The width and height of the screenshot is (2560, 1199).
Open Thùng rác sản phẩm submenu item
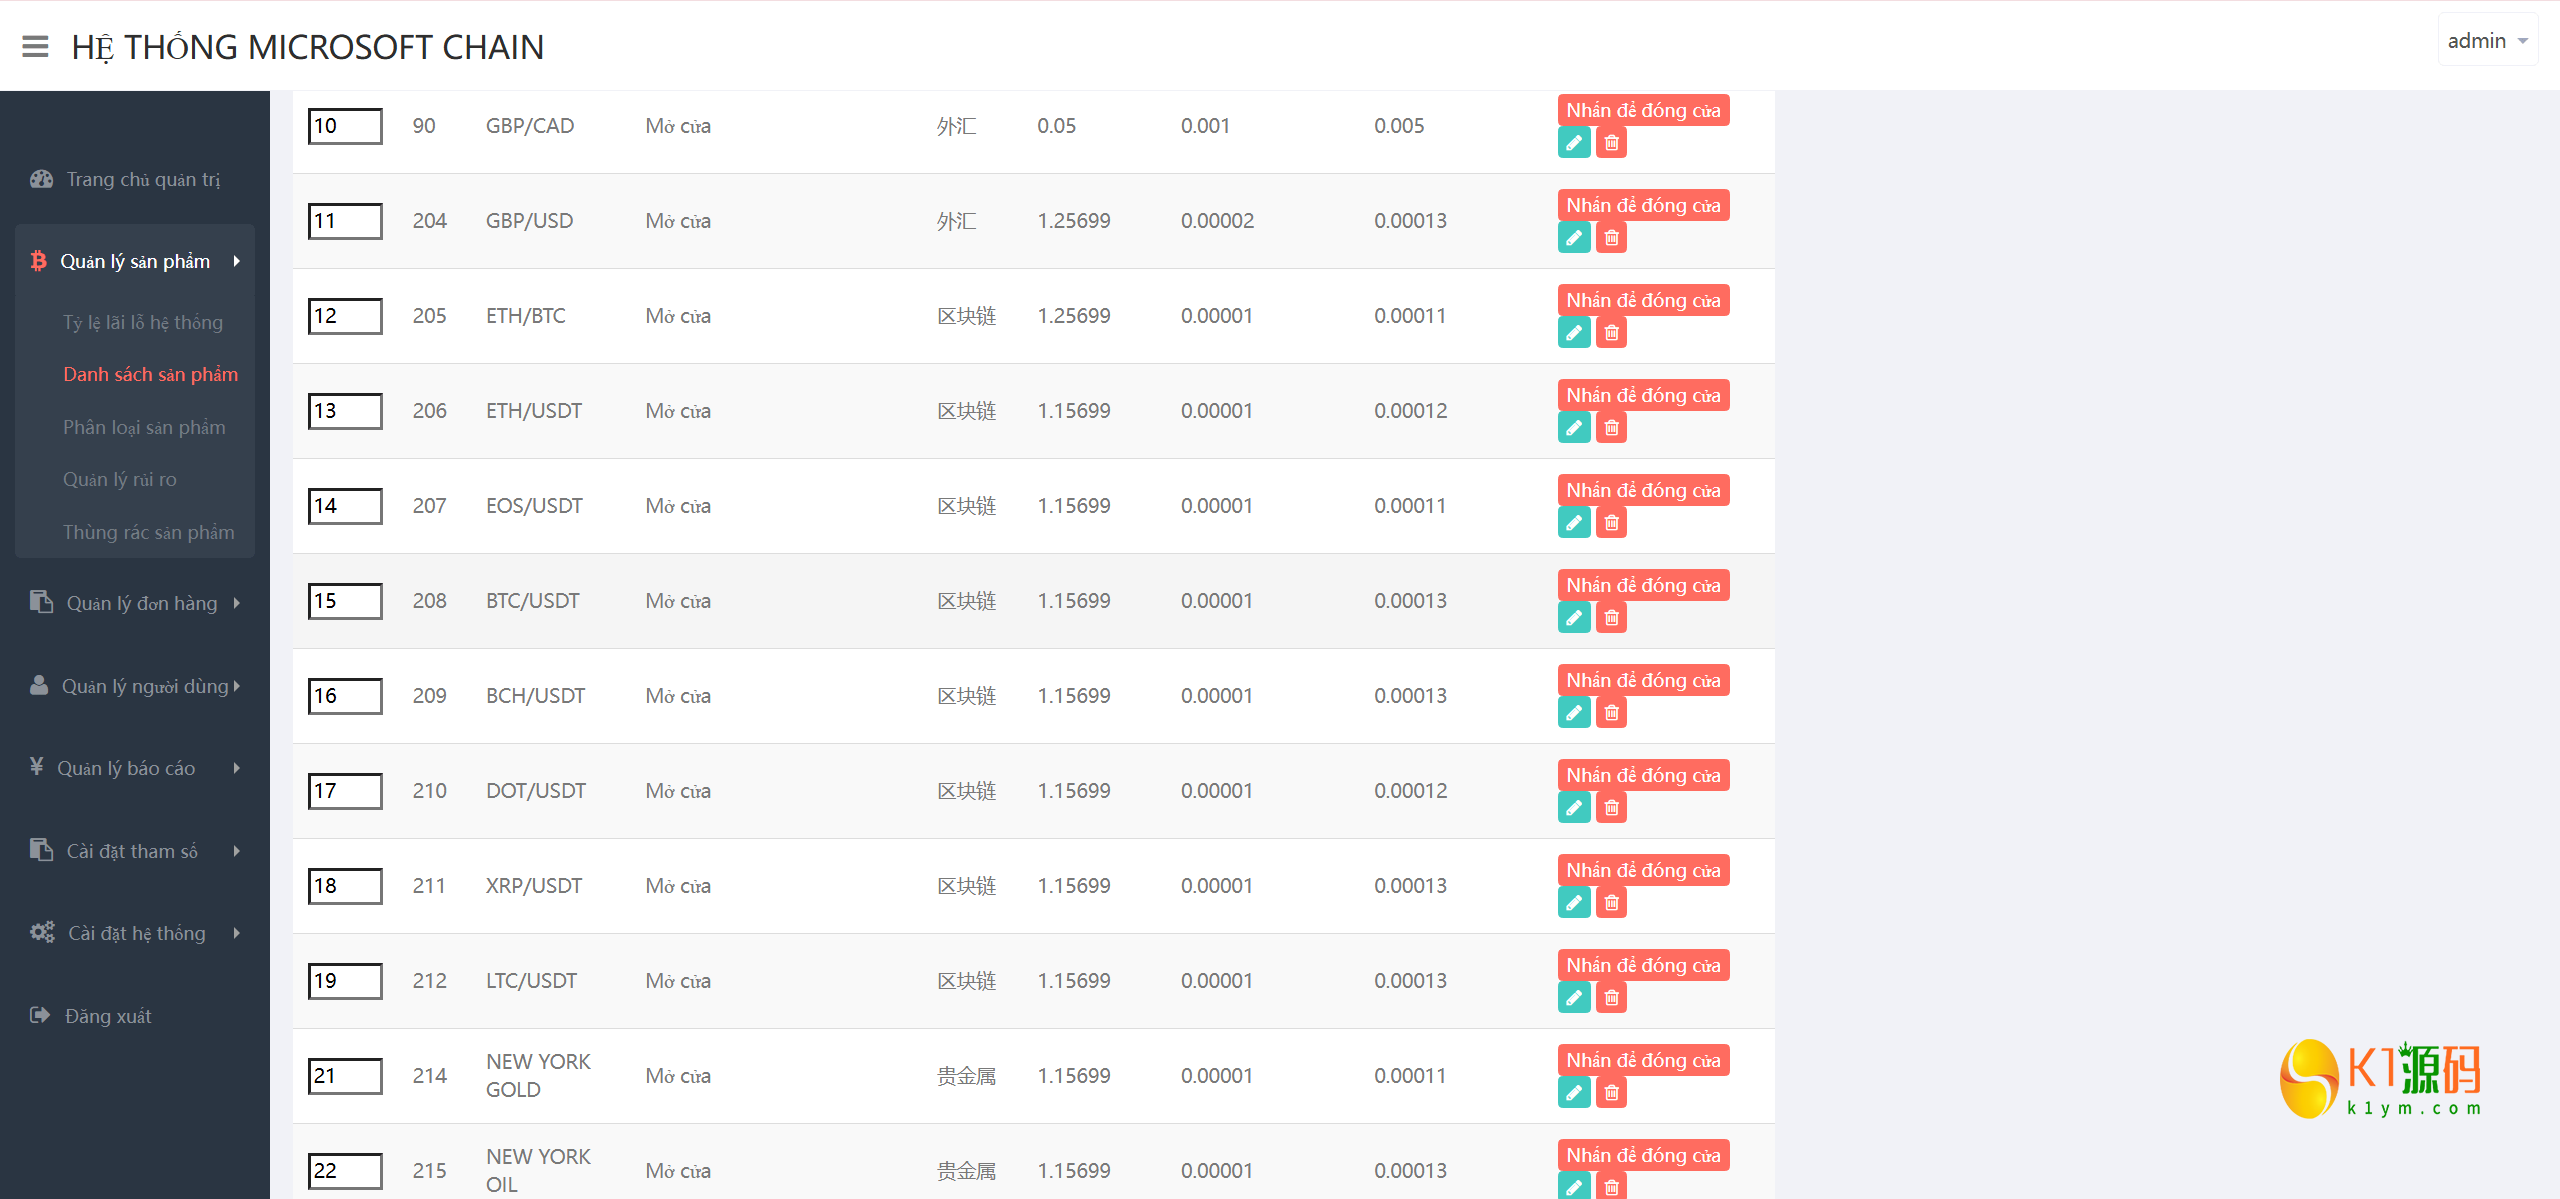click(x=148, y=532)
